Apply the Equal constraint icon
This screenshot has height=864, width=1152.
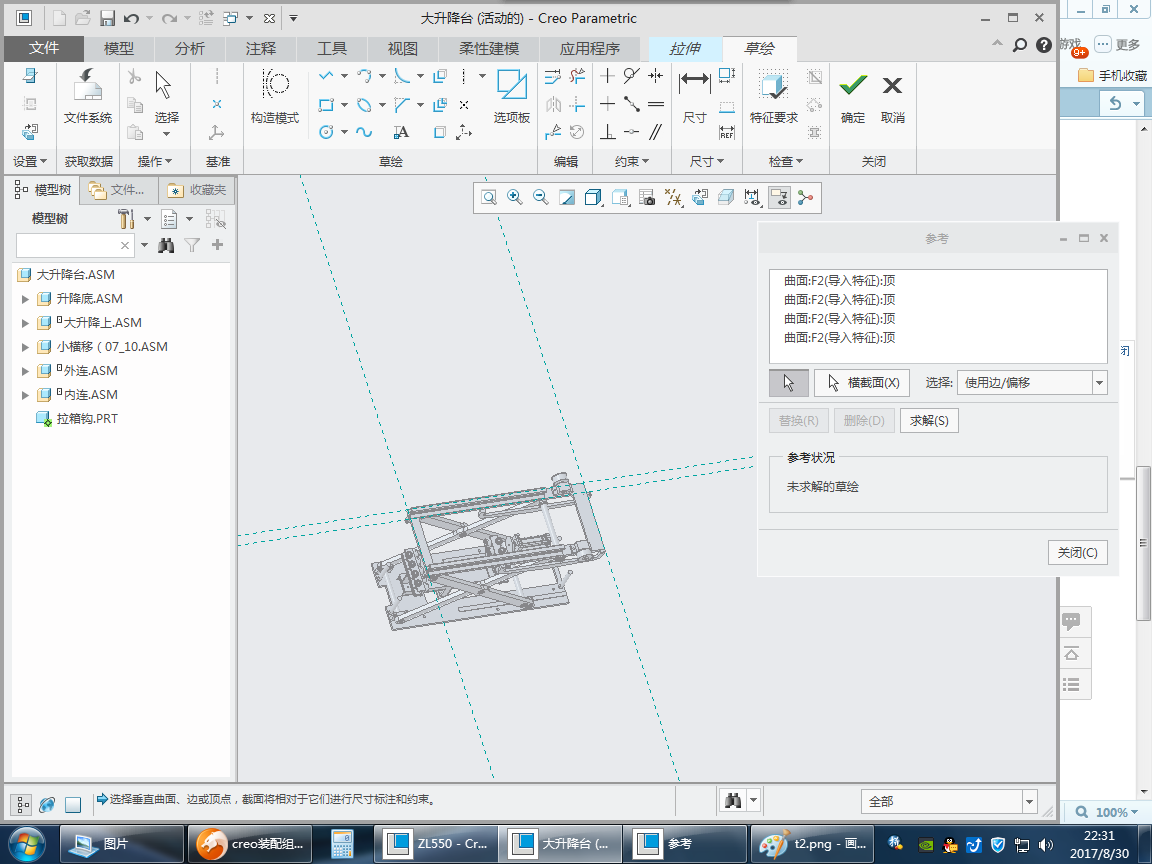(655, 104)
